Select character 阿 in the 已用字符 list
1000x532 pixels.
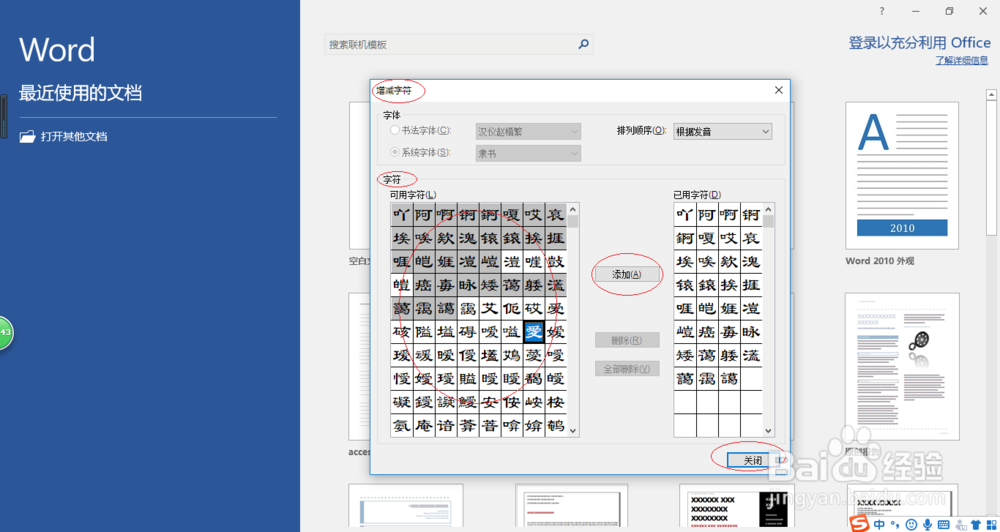click(x=707, y=215)
